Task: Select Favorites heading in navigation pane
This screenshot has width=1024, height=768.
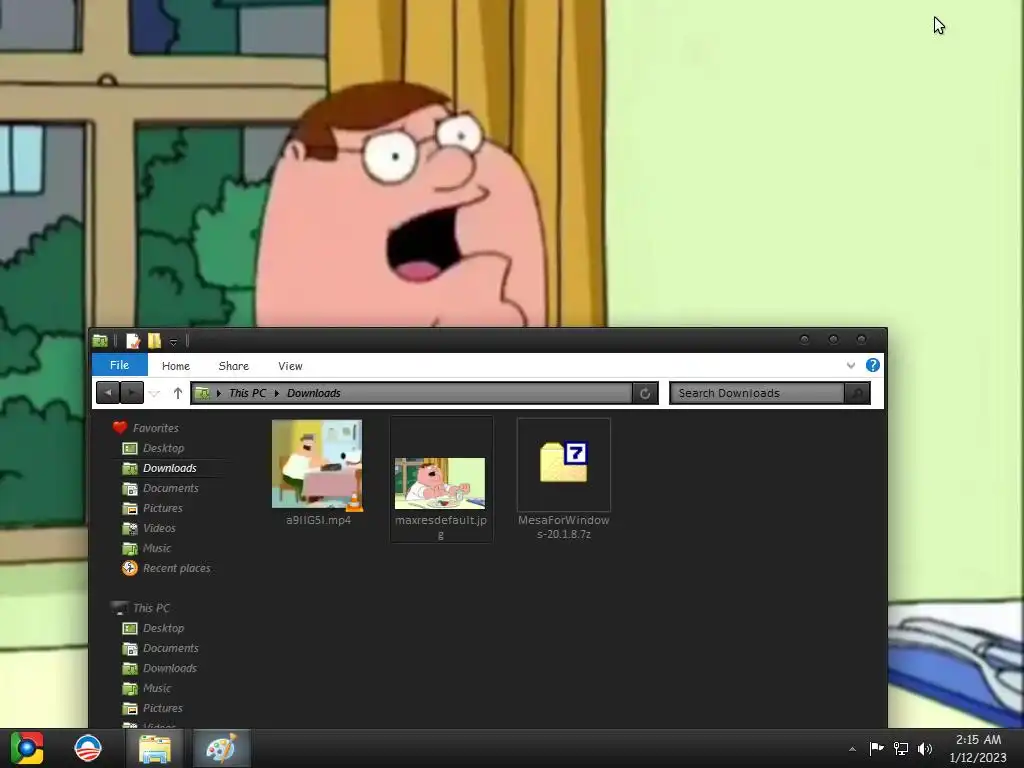Action: 155,428
